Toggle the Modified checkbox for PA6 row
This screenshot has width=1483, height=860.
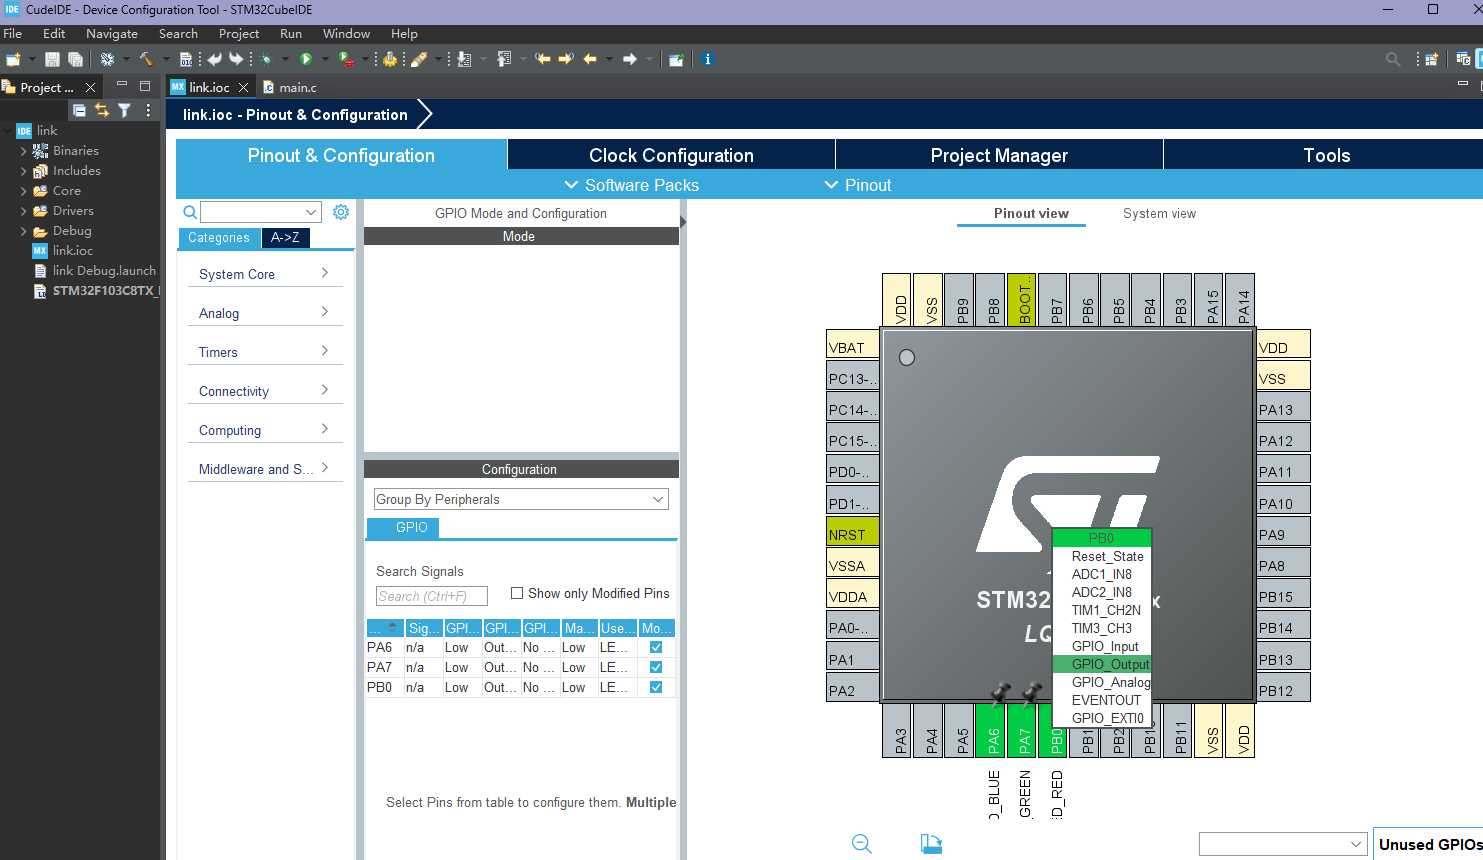pos(656,647)
